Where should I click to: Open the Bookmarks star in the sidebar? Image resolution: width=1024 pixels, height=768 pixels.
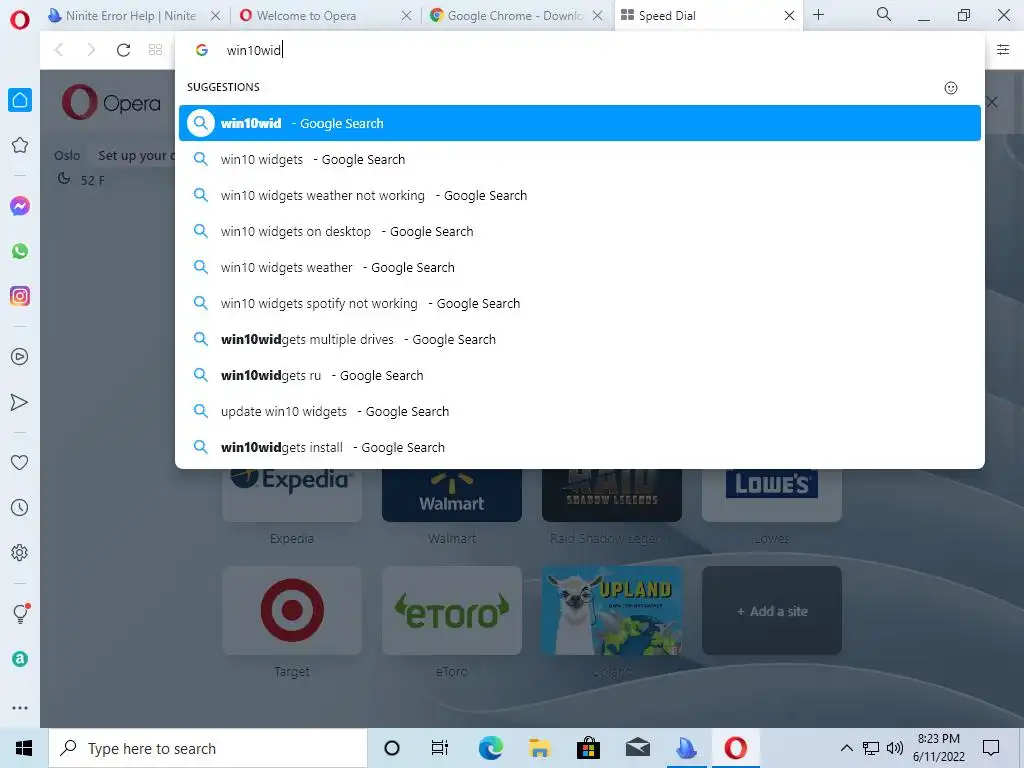click(x=20, y=145)
